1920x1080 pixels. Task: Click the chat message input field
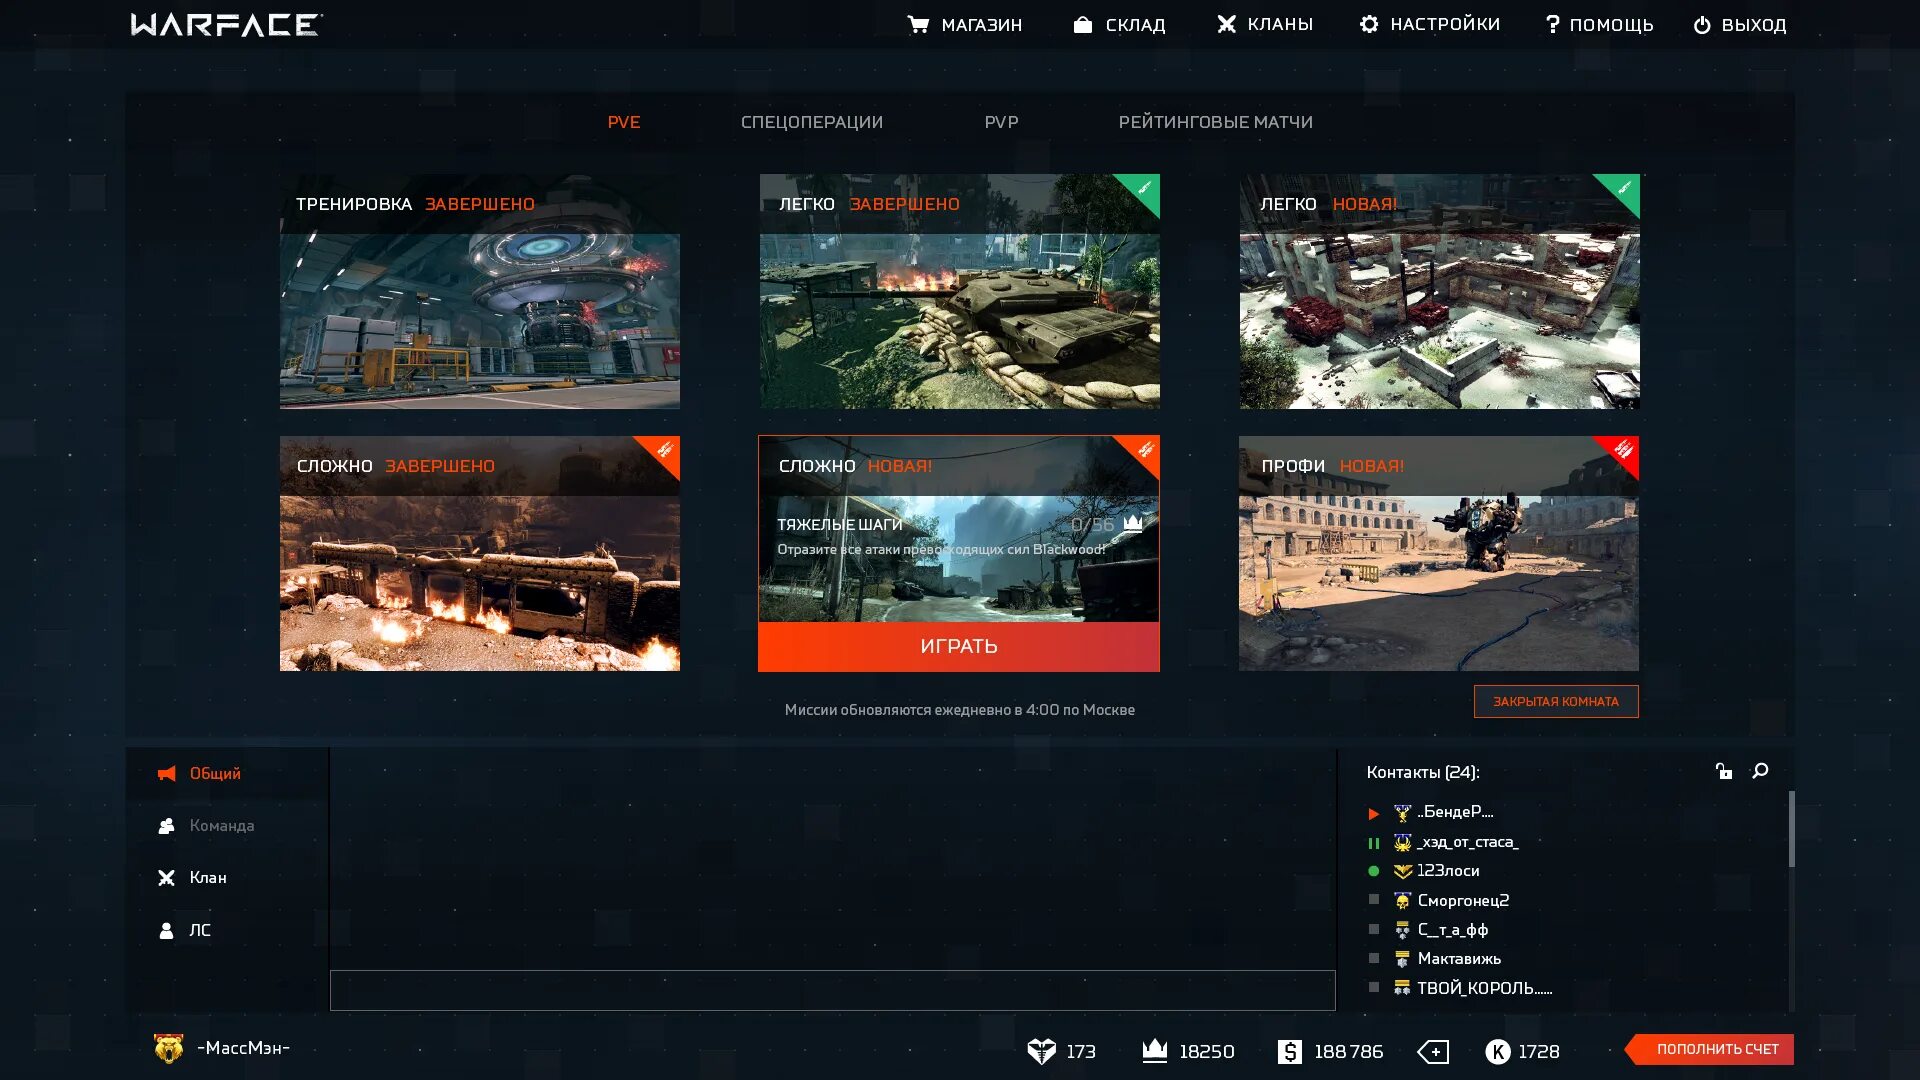coord(833,990)
